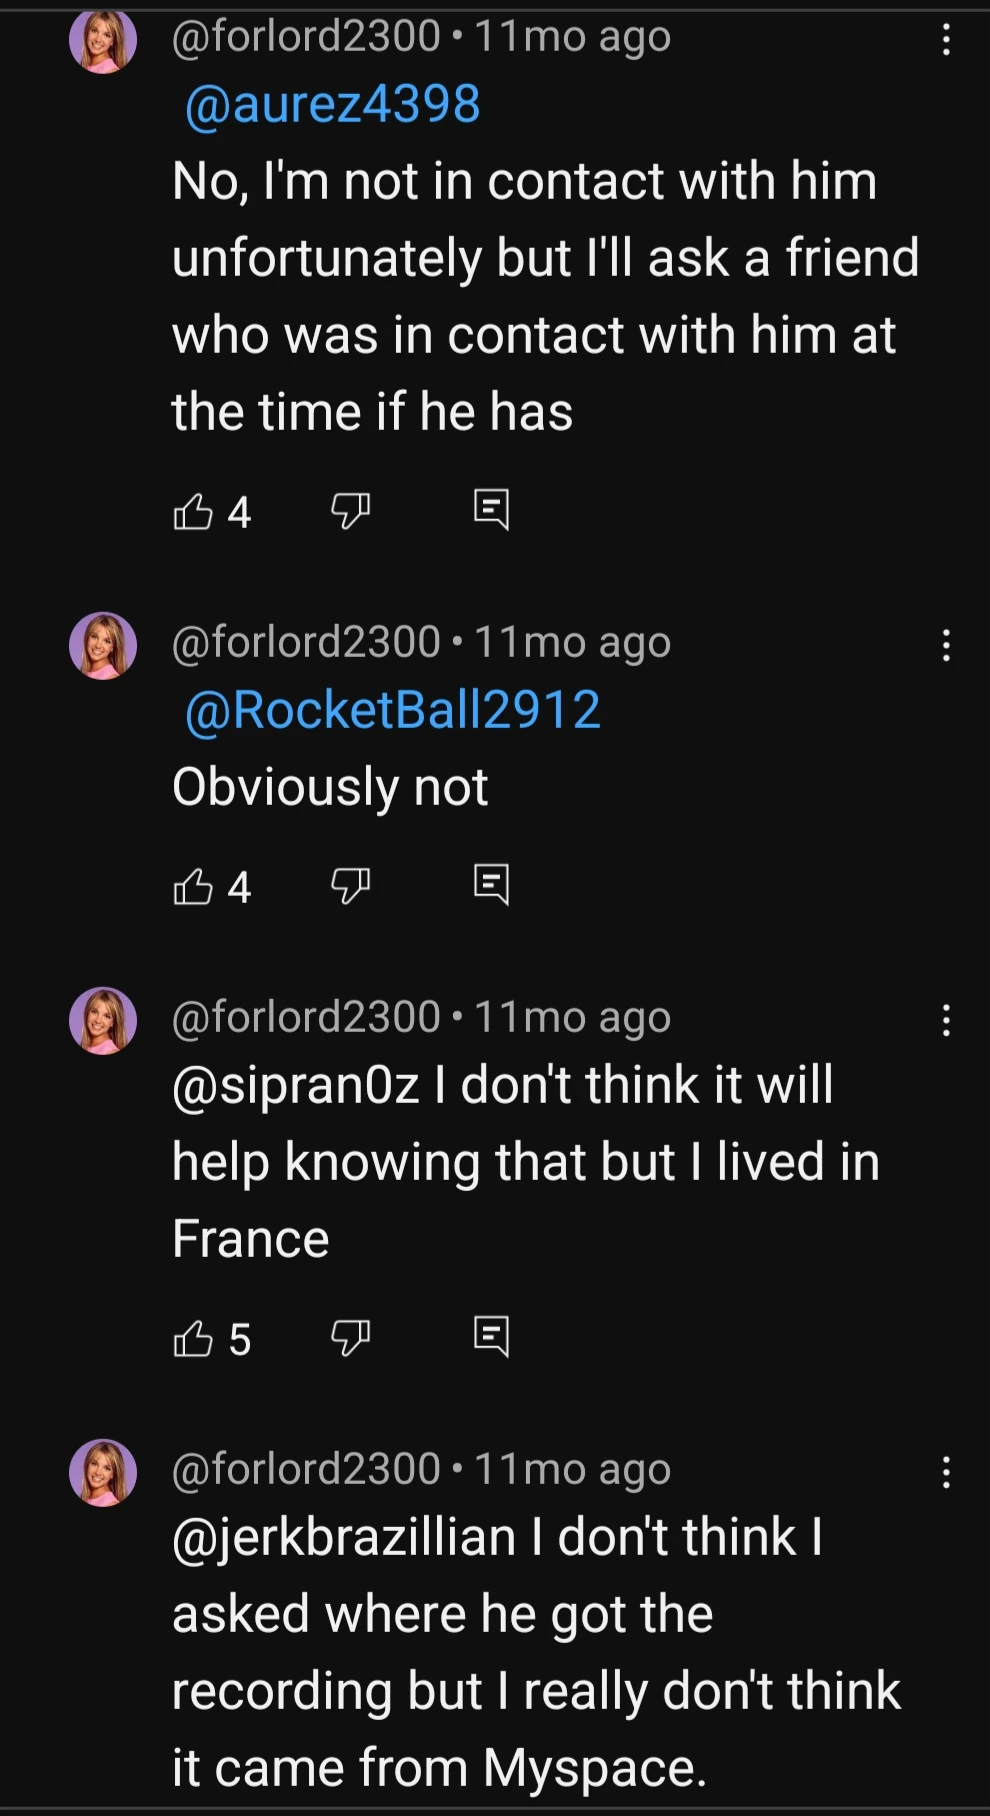
Task: Tap the avatar beside the France comment
Action: point(103,1021)
